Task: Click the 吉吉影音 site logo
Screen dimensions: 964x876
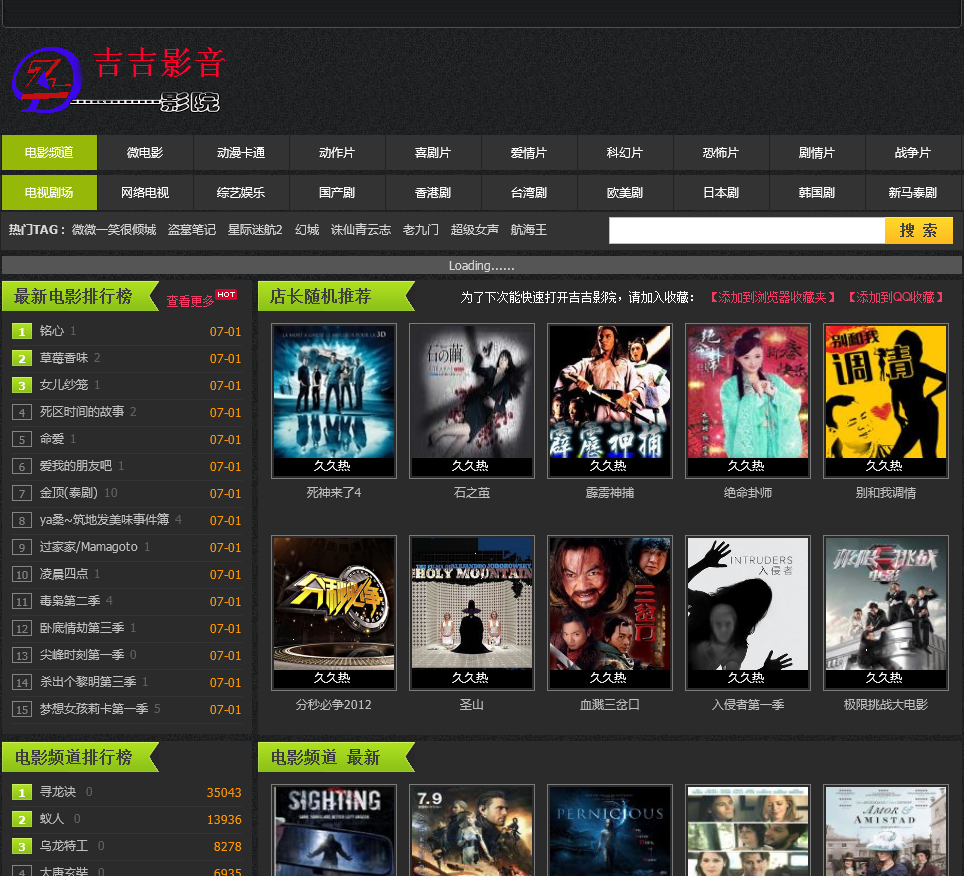Action: pos(119,79)
